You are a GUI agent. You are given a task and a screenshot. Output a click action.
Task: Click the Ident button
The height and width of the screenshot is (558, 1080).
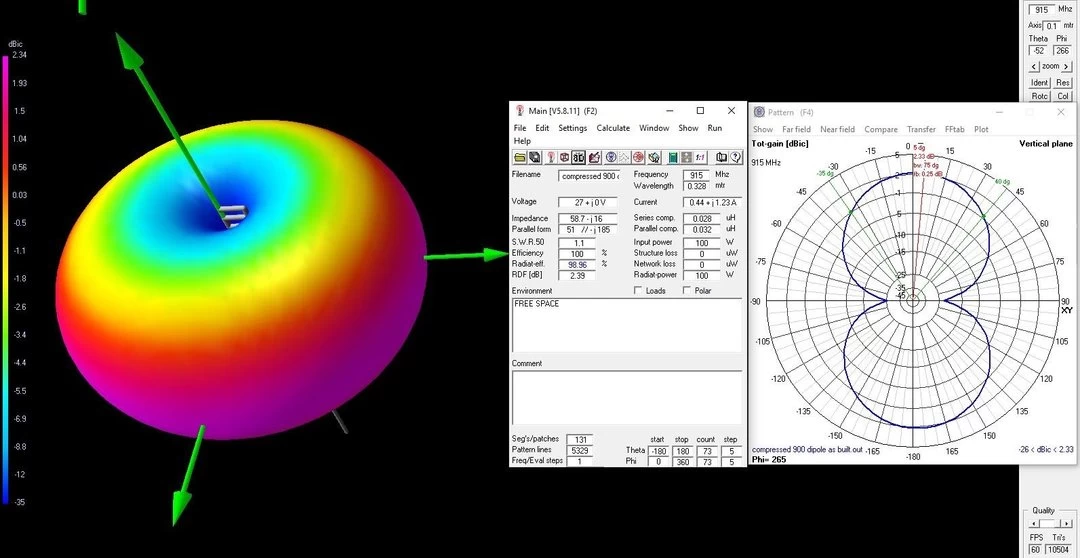pos(1039,83)
